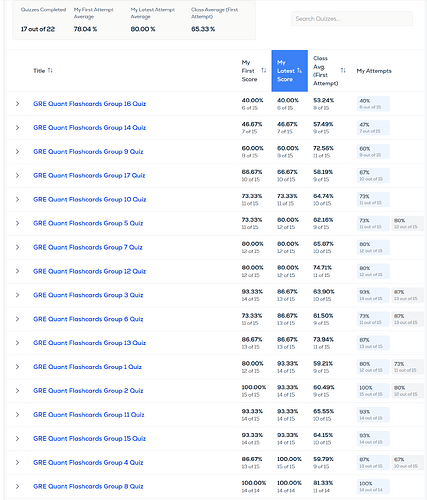The height and width of the screenshot is (500, 427).
Task: Open GRE Quant Flashcards Group 2 Quiz
Action: (88, 391)
